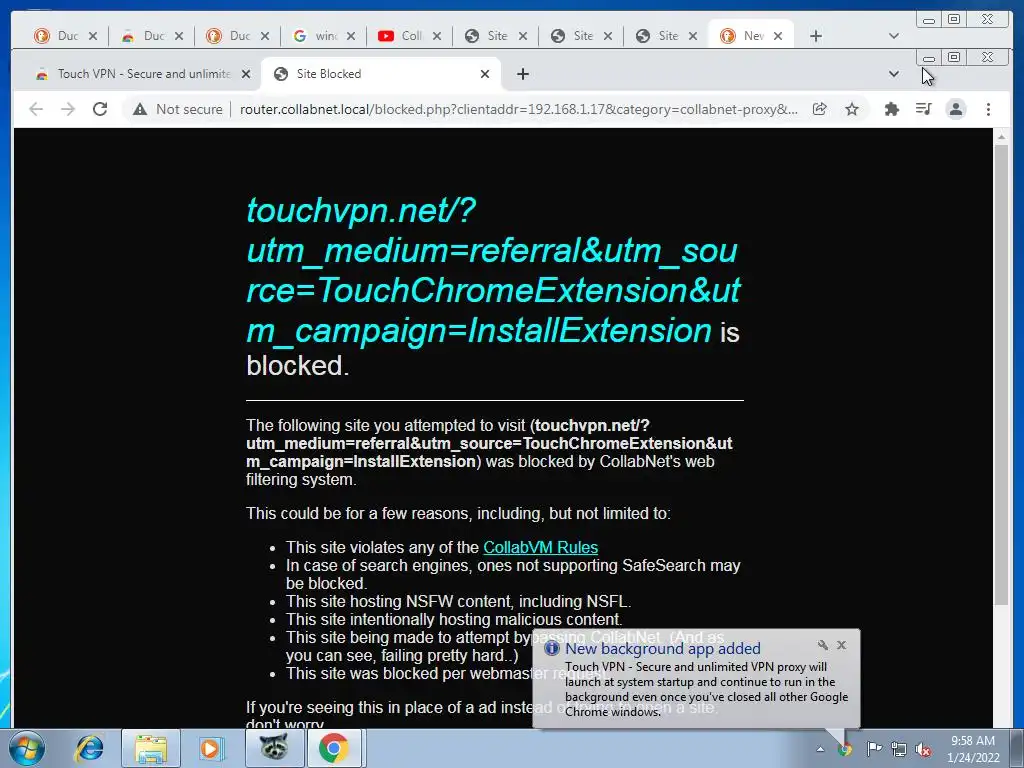Share this page icon
The image size is (1024, 768).
tap(820, 109)
